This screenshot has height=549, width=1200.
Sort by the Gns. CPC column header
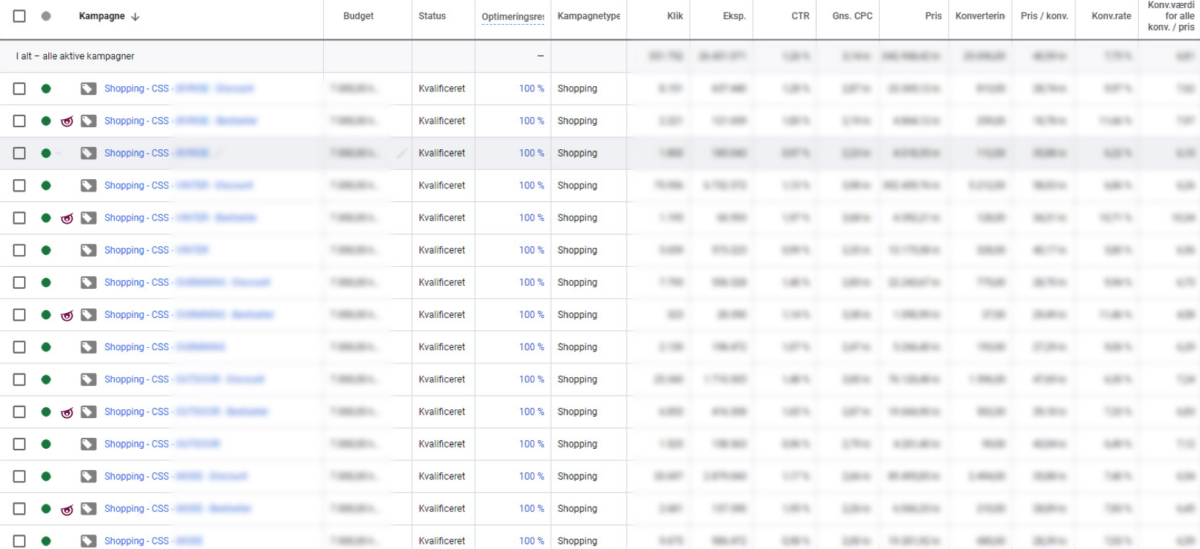point(852,16)
